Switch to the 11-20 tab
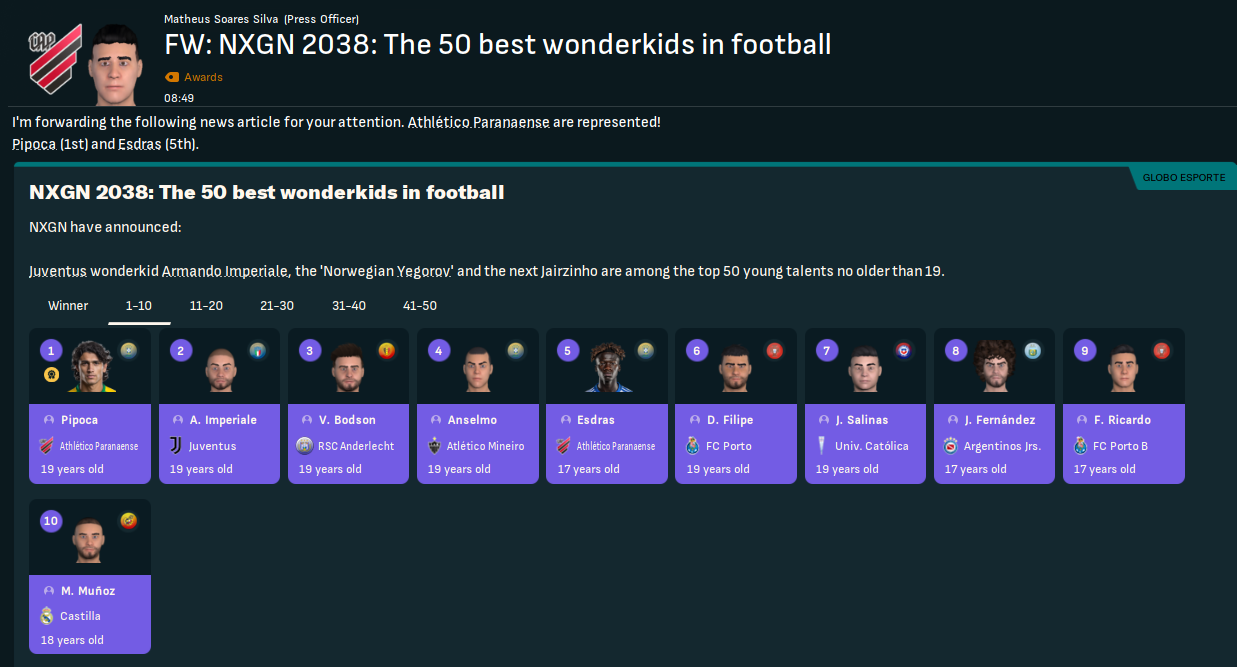Image resolution: width=1237 pixels, height=667 pixels. [x=206, y=305]
